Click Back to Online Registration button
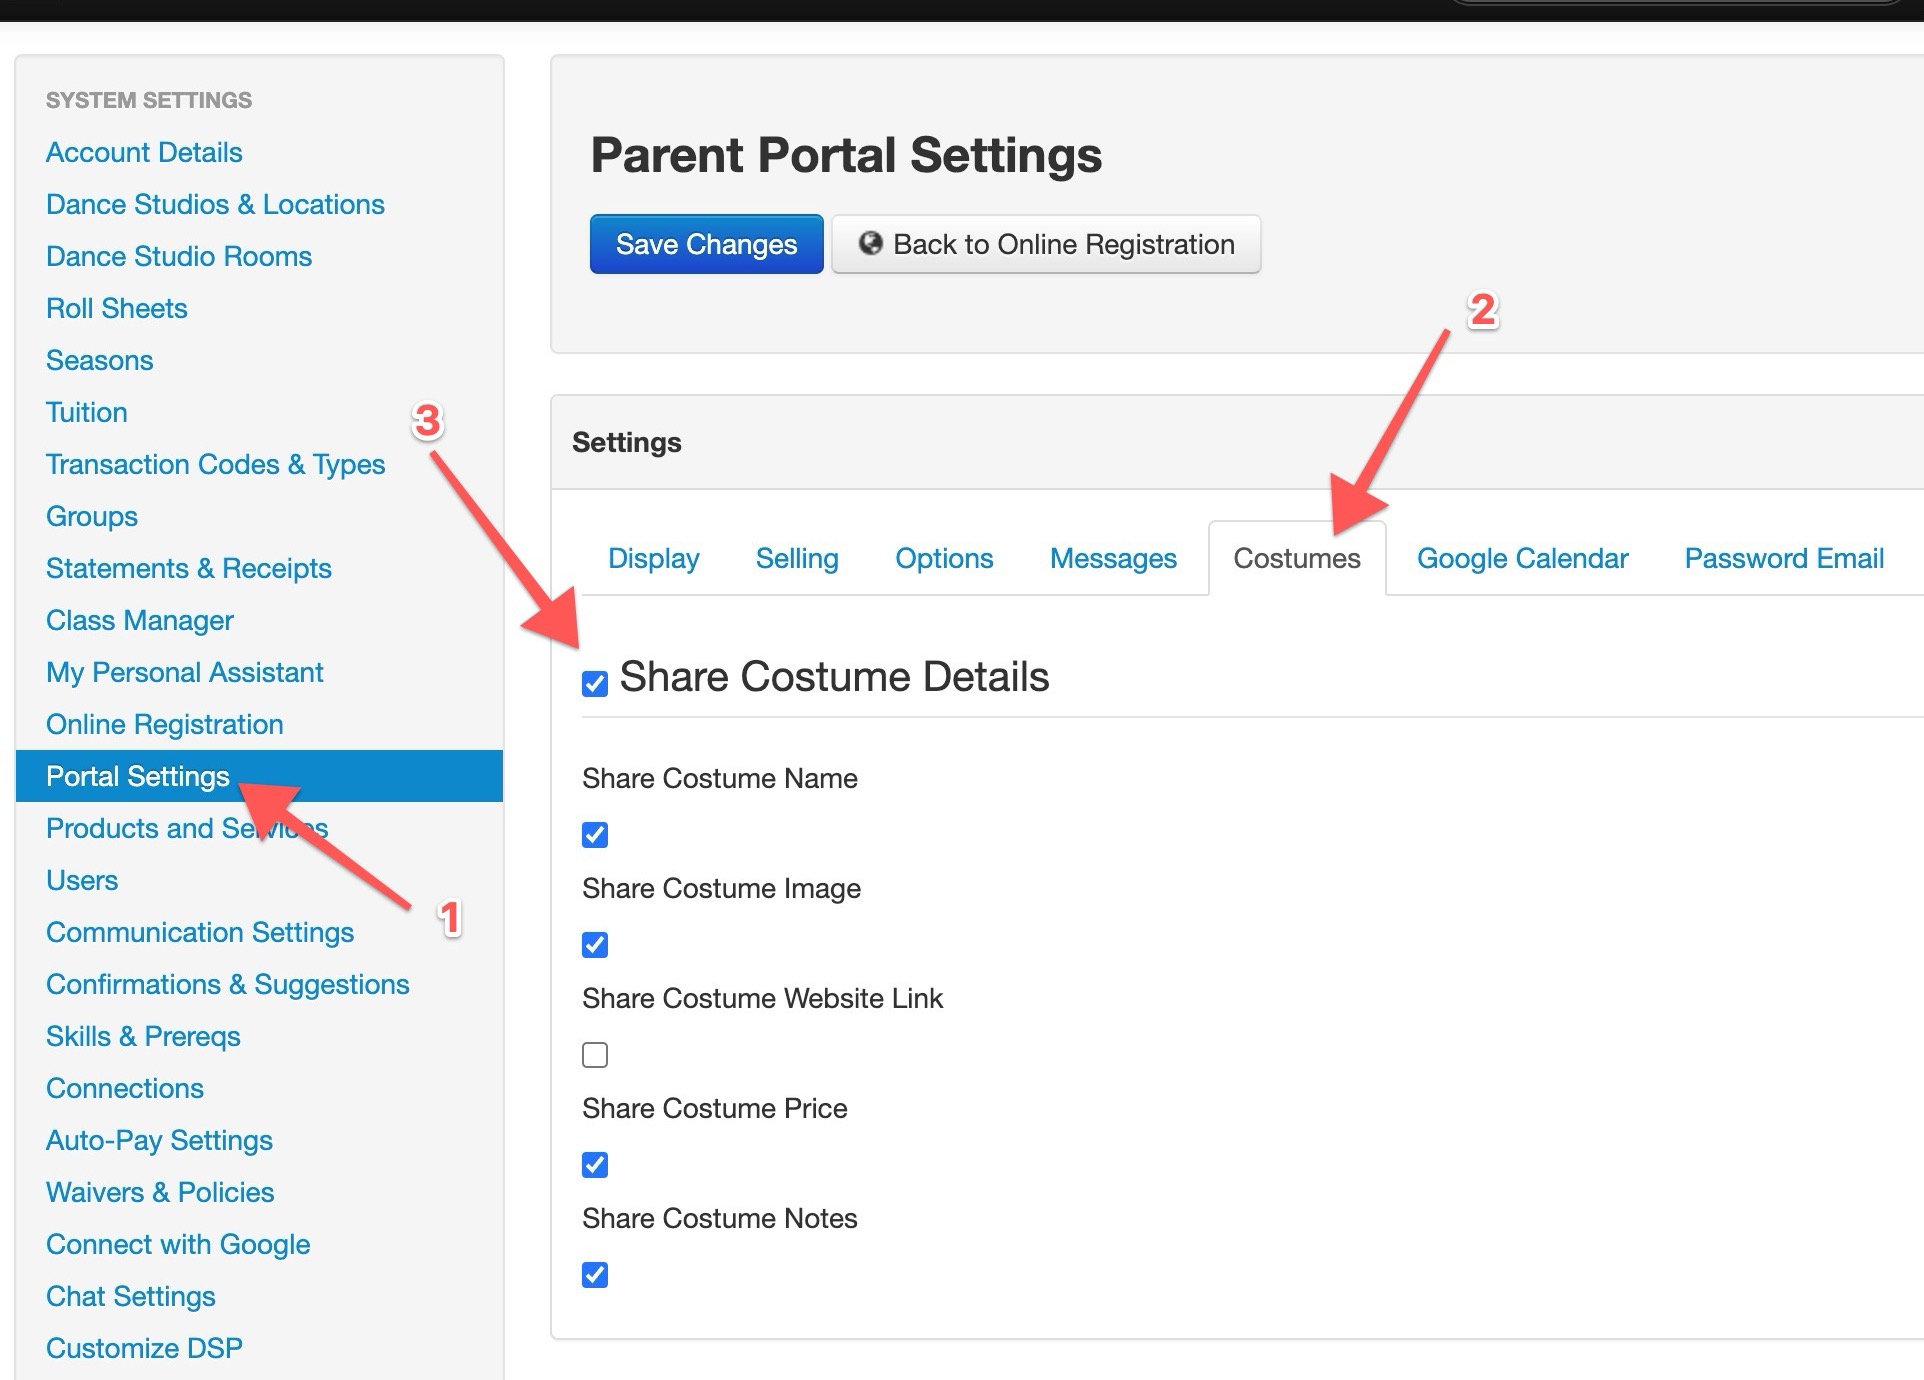 [x=1046, y=244]
